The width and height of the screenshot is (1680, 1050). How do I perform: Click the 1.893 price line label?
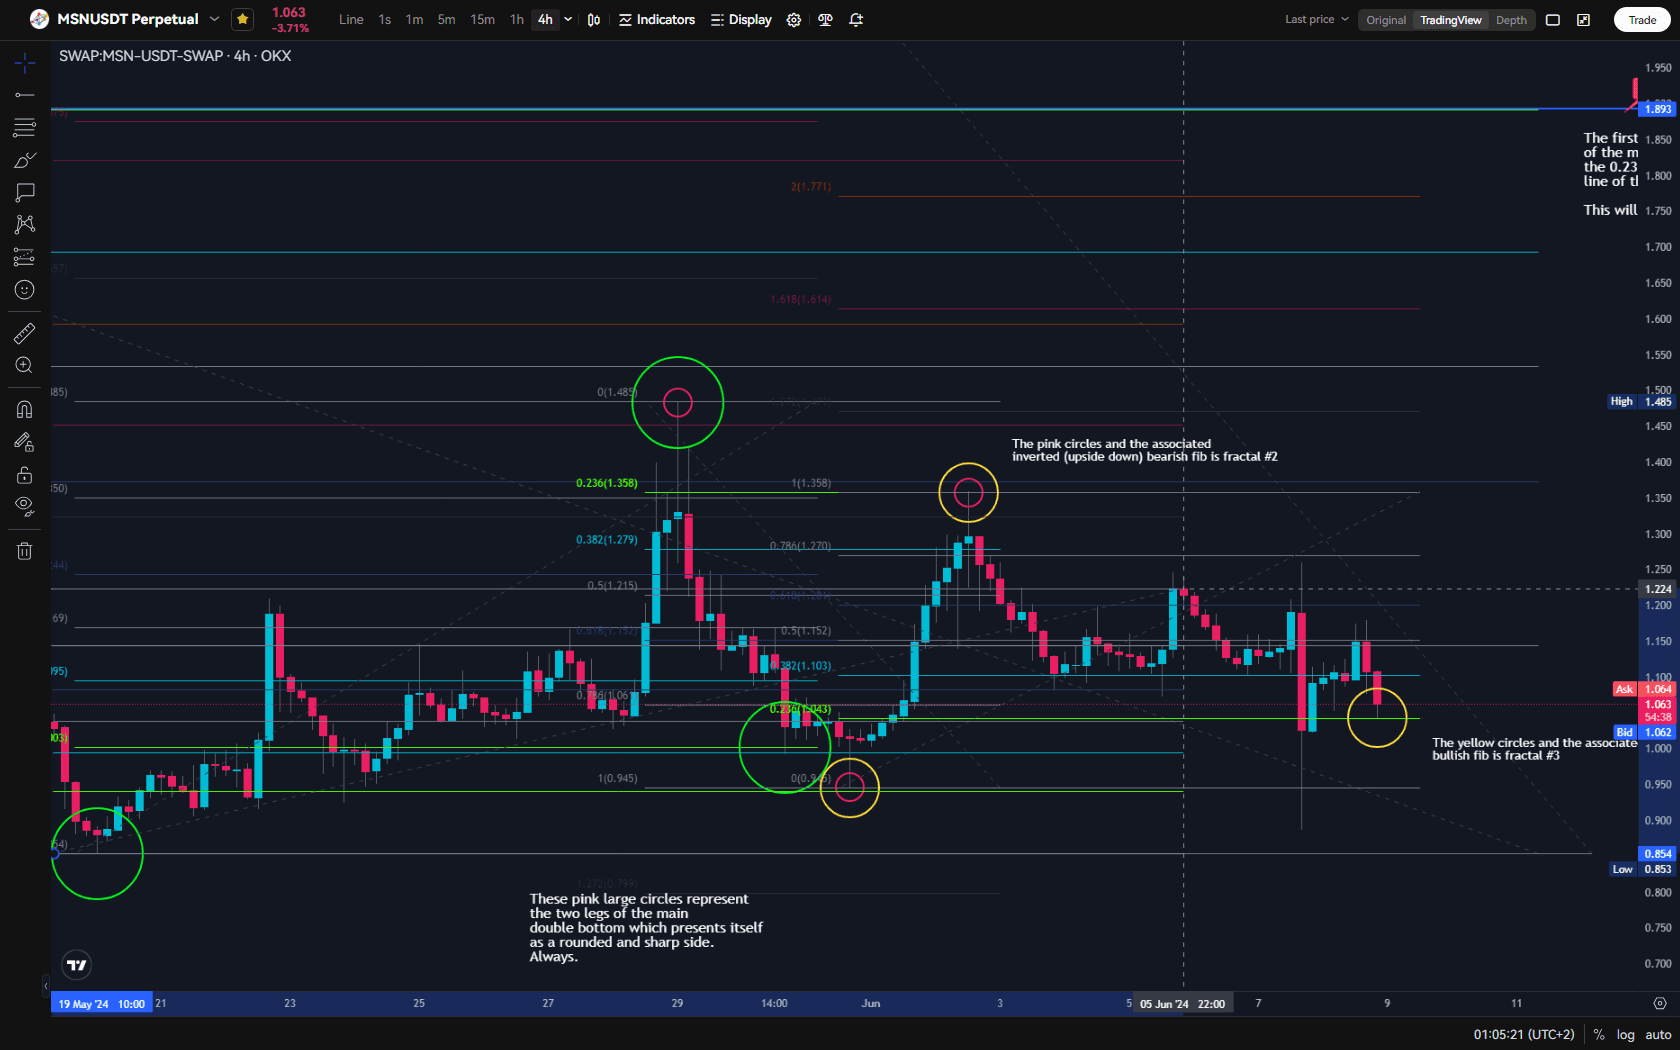coord(1657,109)
